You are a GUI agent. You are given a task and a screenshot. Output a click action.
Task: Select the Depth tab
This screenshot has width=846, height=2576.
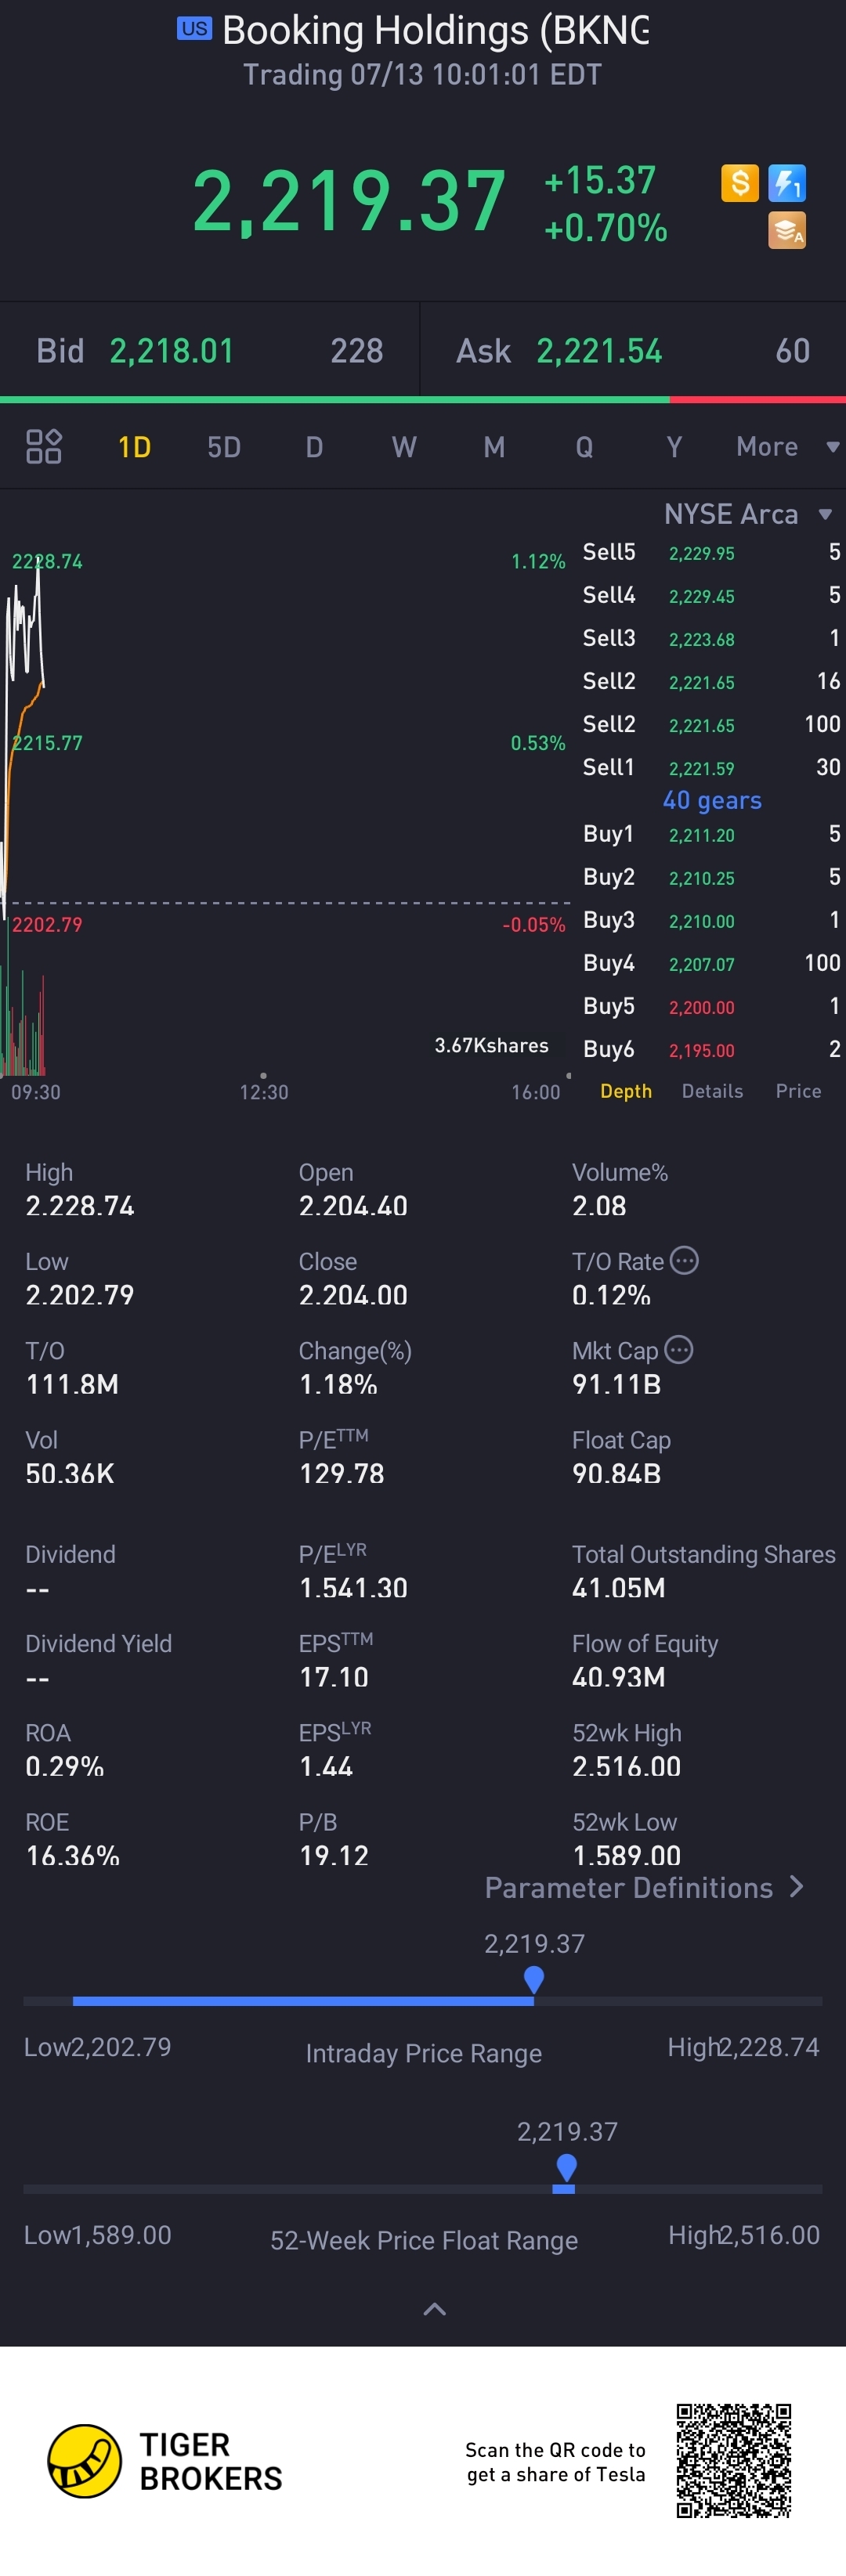coord(626,1091)
